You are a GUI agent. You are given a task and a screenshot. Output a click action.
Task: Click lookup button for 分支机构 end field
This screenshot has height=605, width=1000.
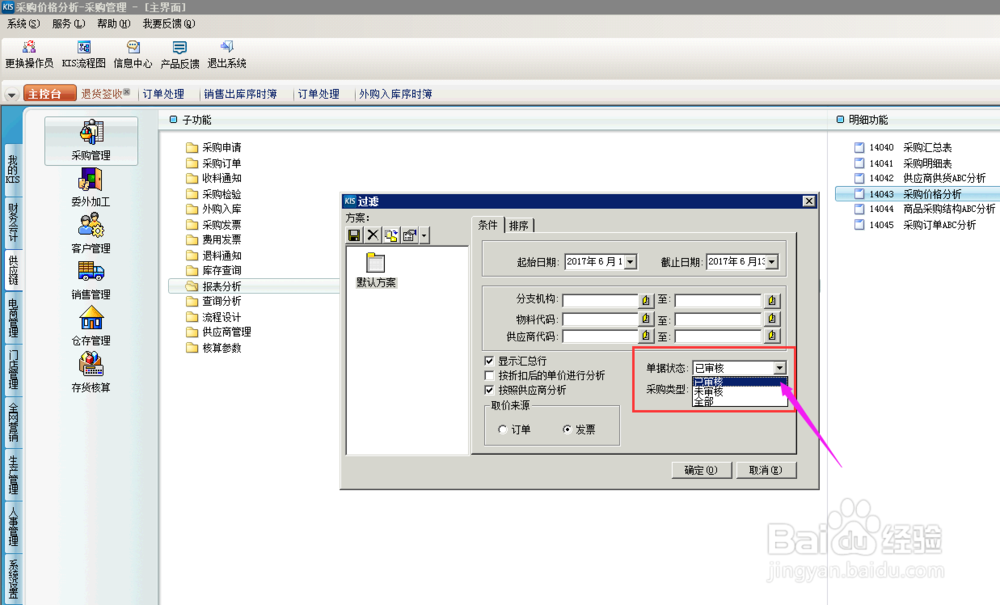tap(772, 300)
